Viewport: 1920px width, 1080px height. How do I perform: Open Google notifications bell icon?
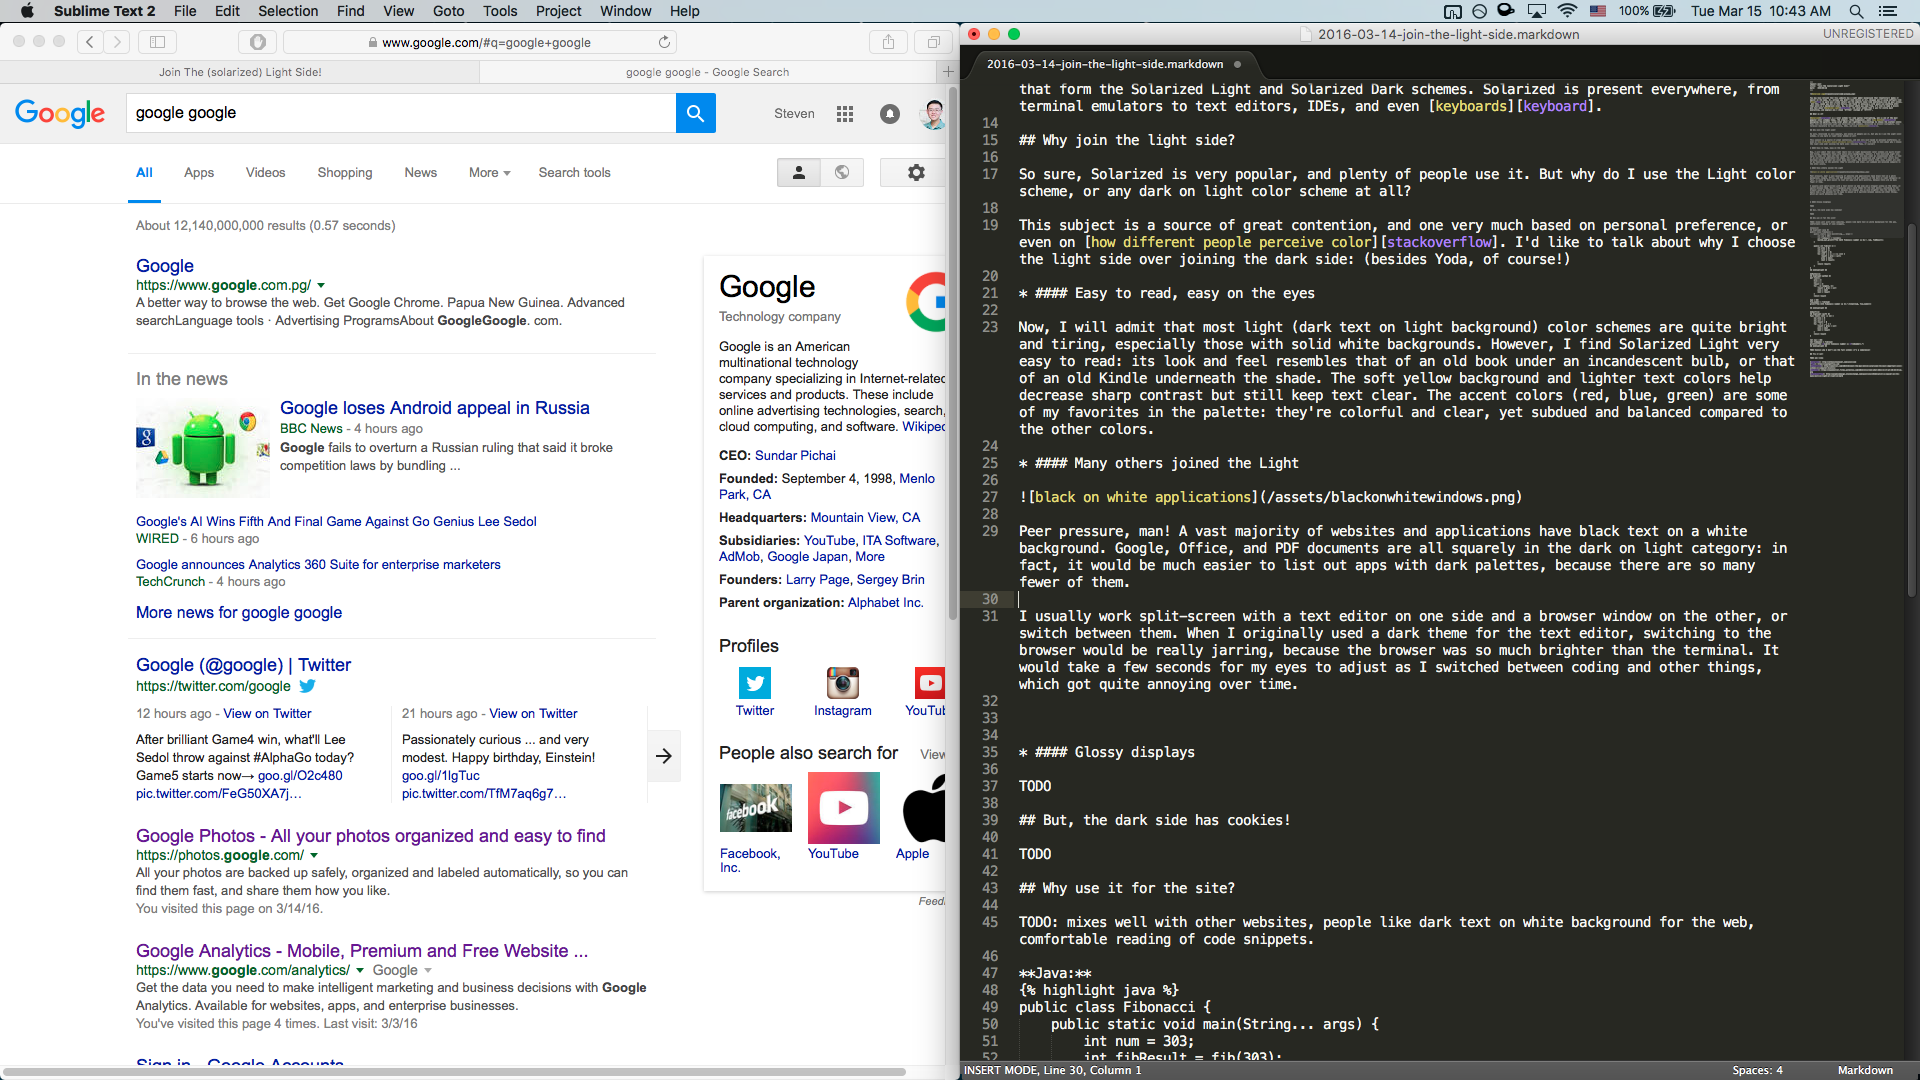coord(889,114)
